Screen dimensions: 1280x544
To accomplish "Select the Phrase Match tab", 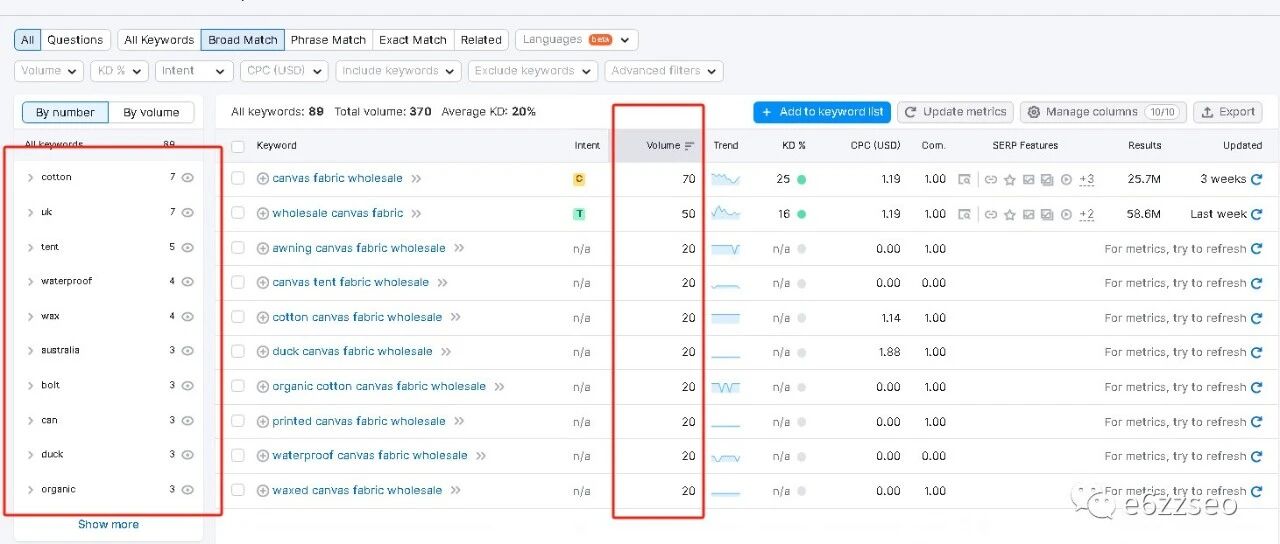I will point(328,40).
